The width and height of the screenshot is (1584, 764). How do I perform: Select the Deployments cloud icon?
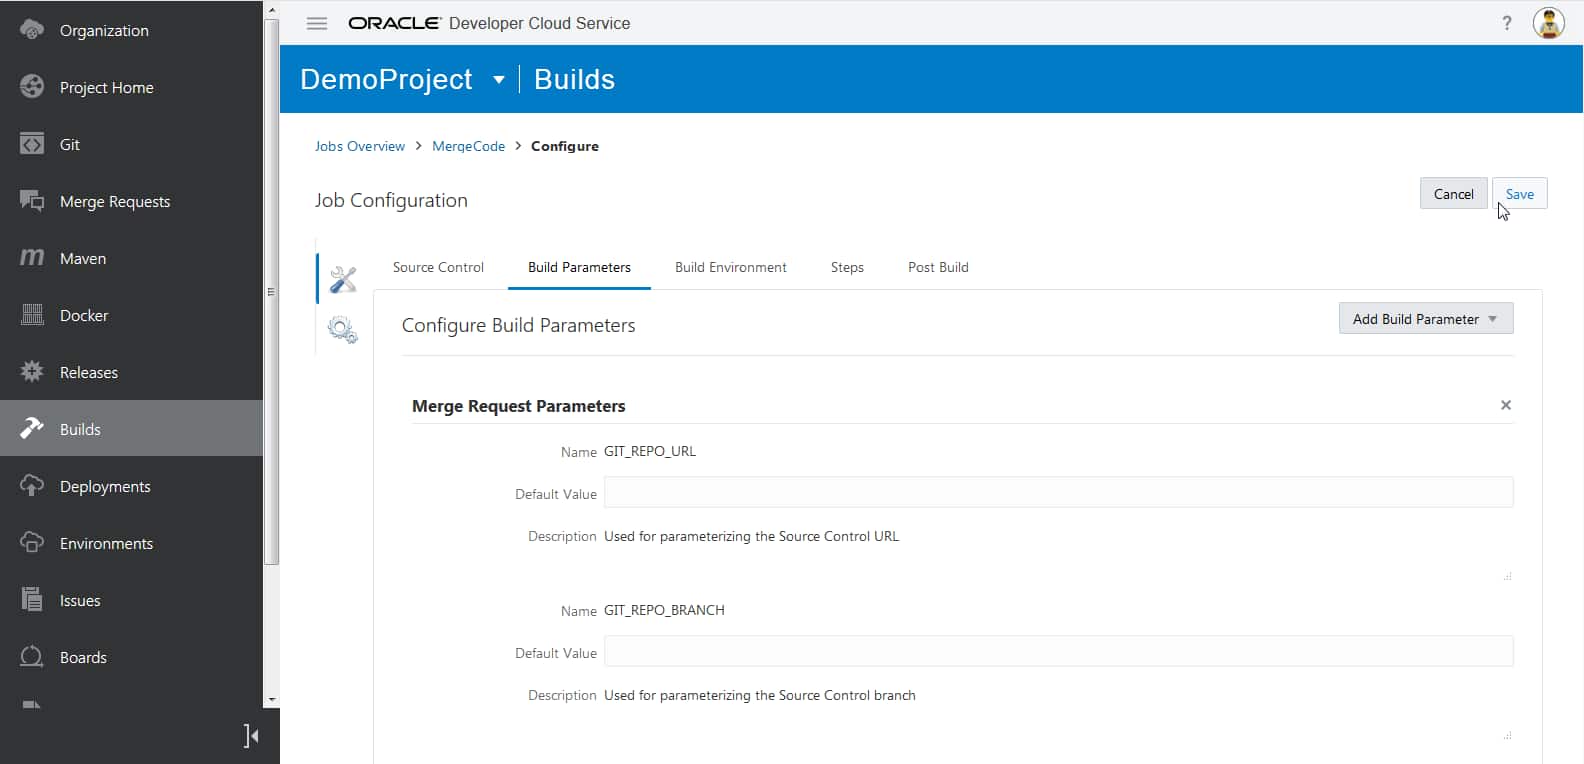(32, 486)
